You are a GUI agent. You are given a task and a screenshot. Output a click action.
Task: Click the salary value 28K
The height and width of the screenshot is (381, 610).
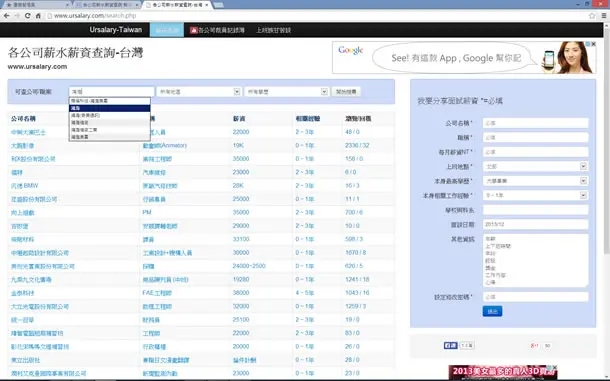(238, 186)
